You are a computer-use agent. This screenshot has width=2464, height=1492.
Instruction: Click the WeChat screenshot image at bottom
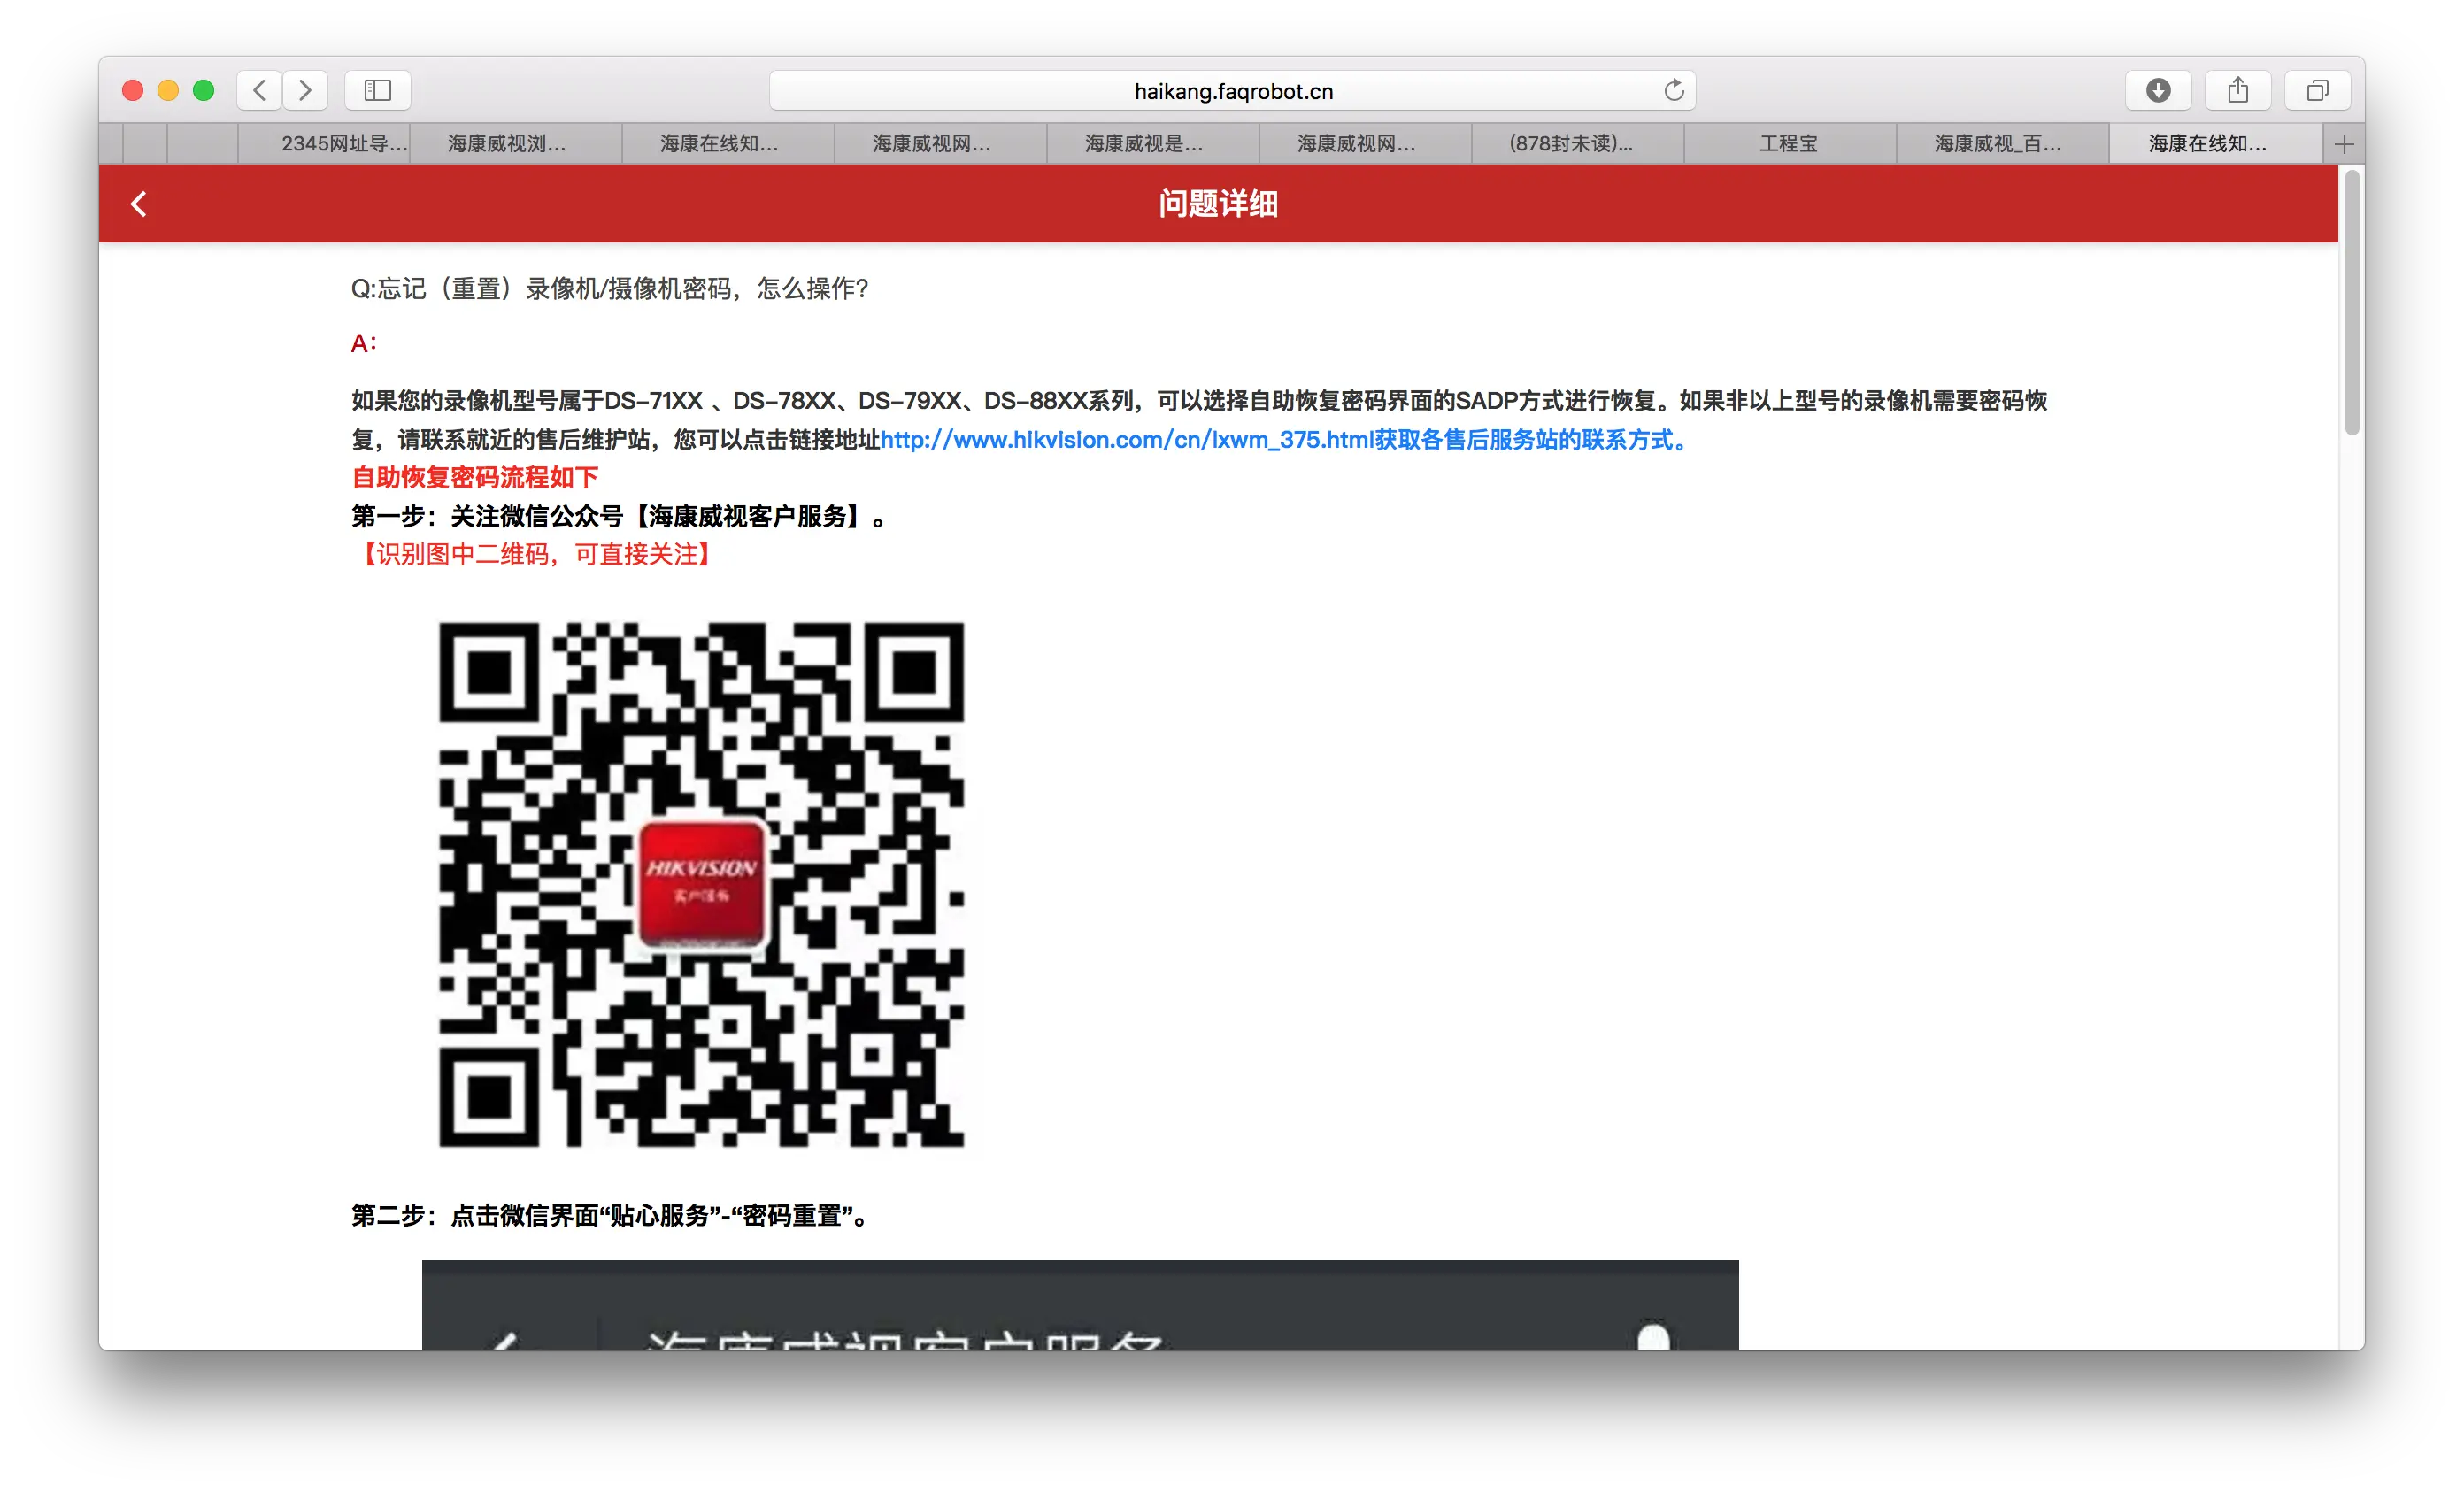pos(1079,1305)
